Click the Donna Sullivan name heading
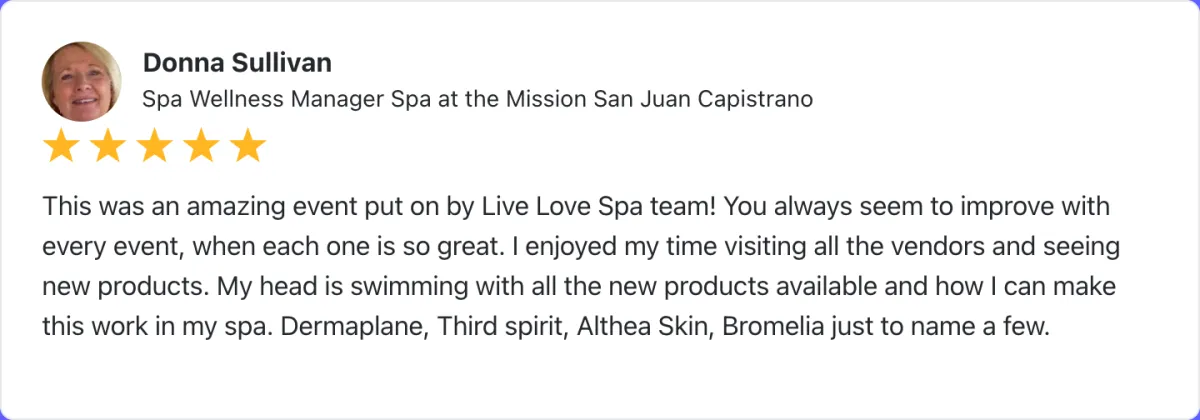 click(237, 63)
